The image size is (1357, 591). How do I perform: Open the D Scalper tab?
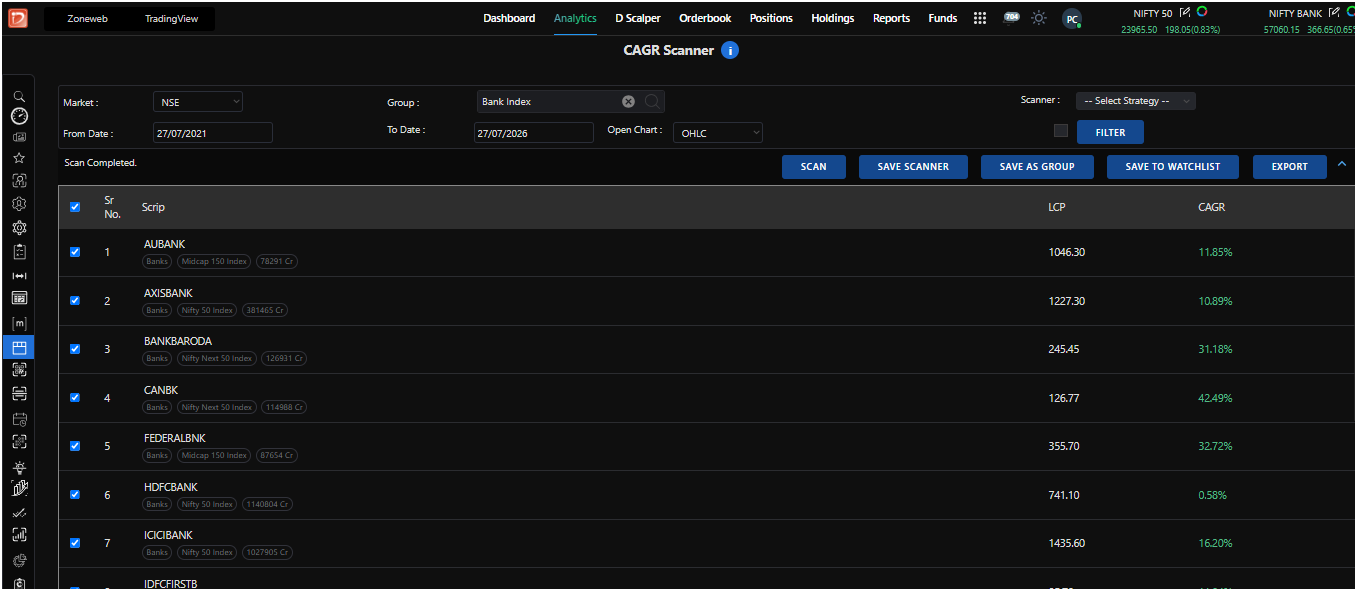click(x=638, y=18)
